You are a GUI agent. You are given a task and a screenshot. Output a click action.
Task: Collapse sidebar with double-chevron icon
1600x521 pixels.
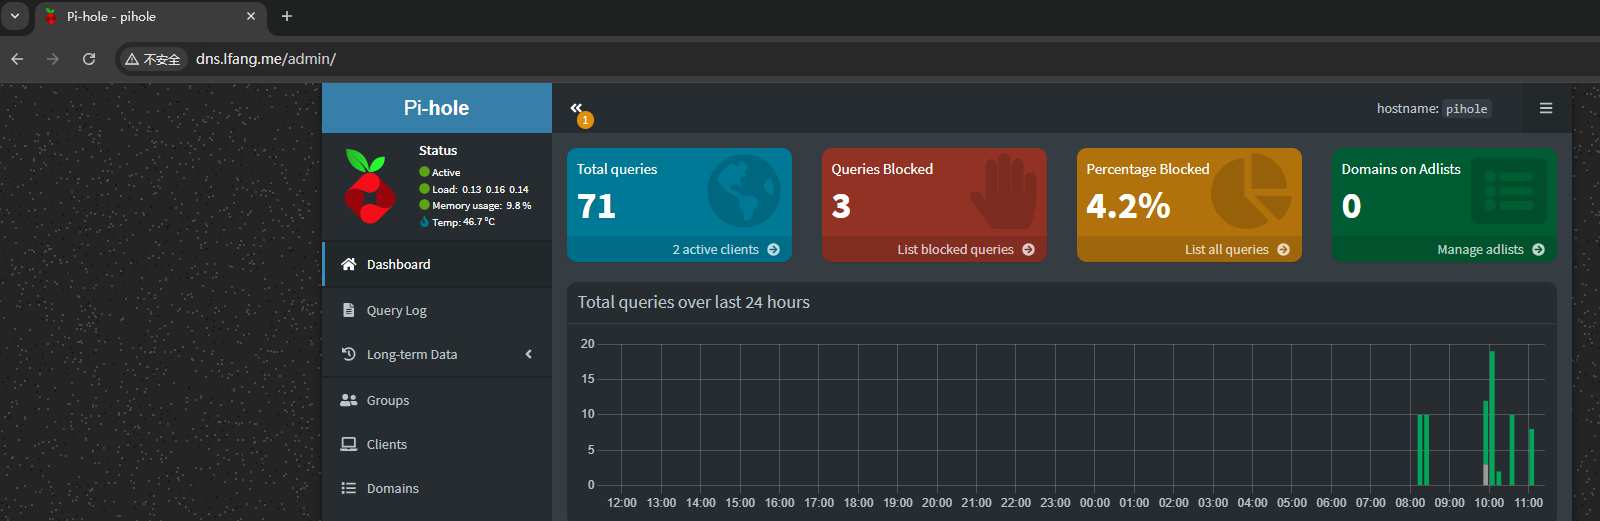576,107
